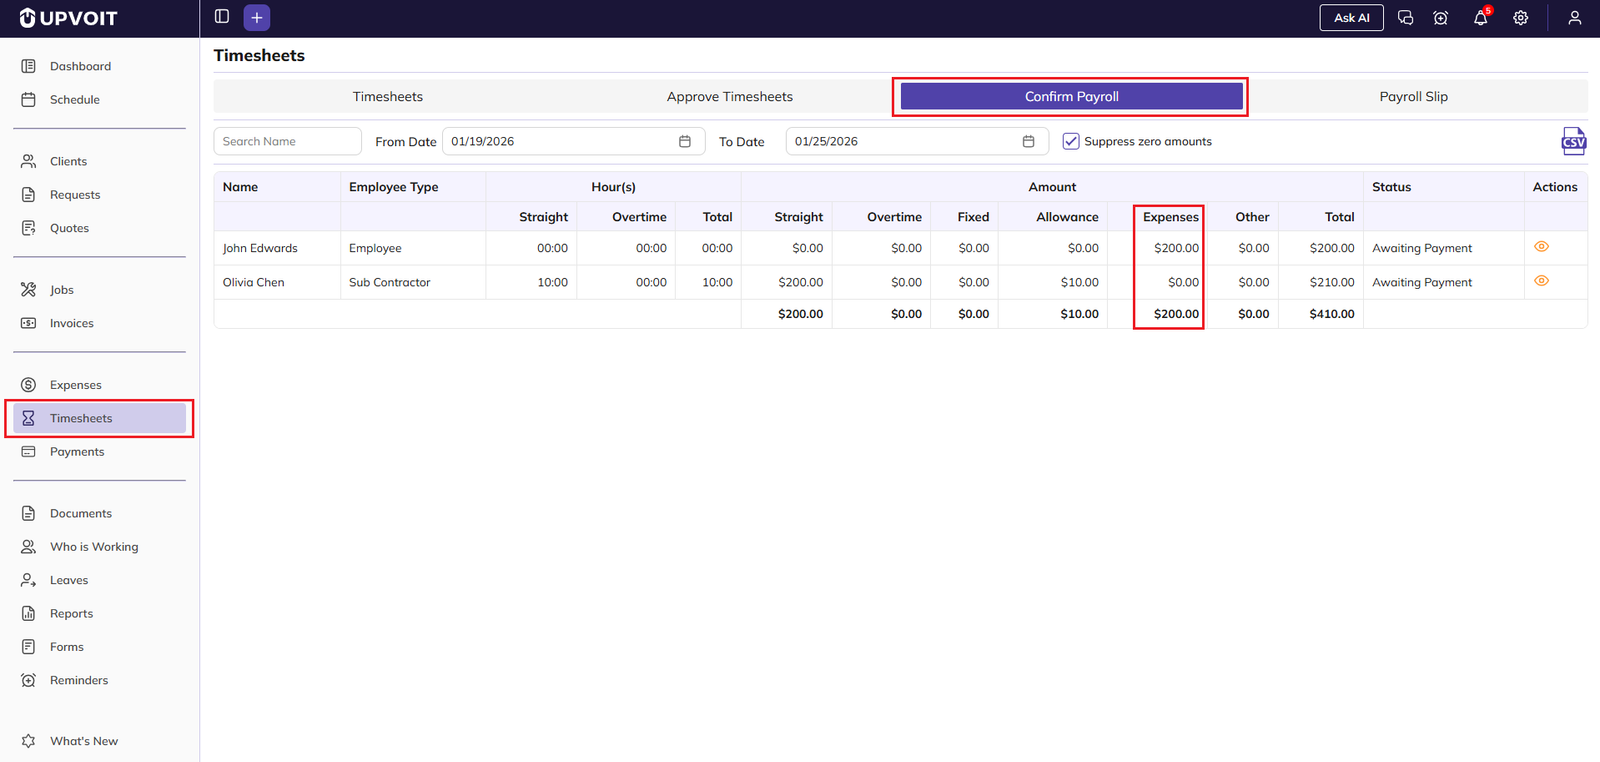Collapse the sidebar panel
The width and height of the screenshot is (1600, 762).
click(x=222, y=17)
